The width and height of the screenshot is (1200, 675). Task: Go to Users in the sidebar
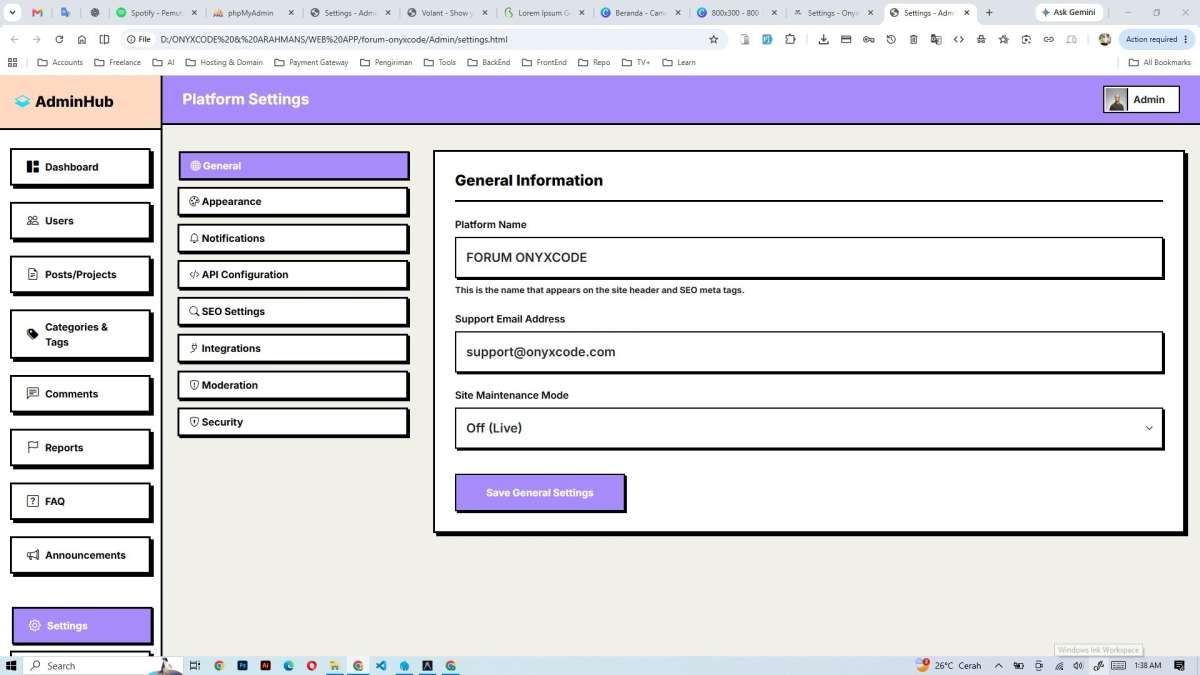point(80,221)
